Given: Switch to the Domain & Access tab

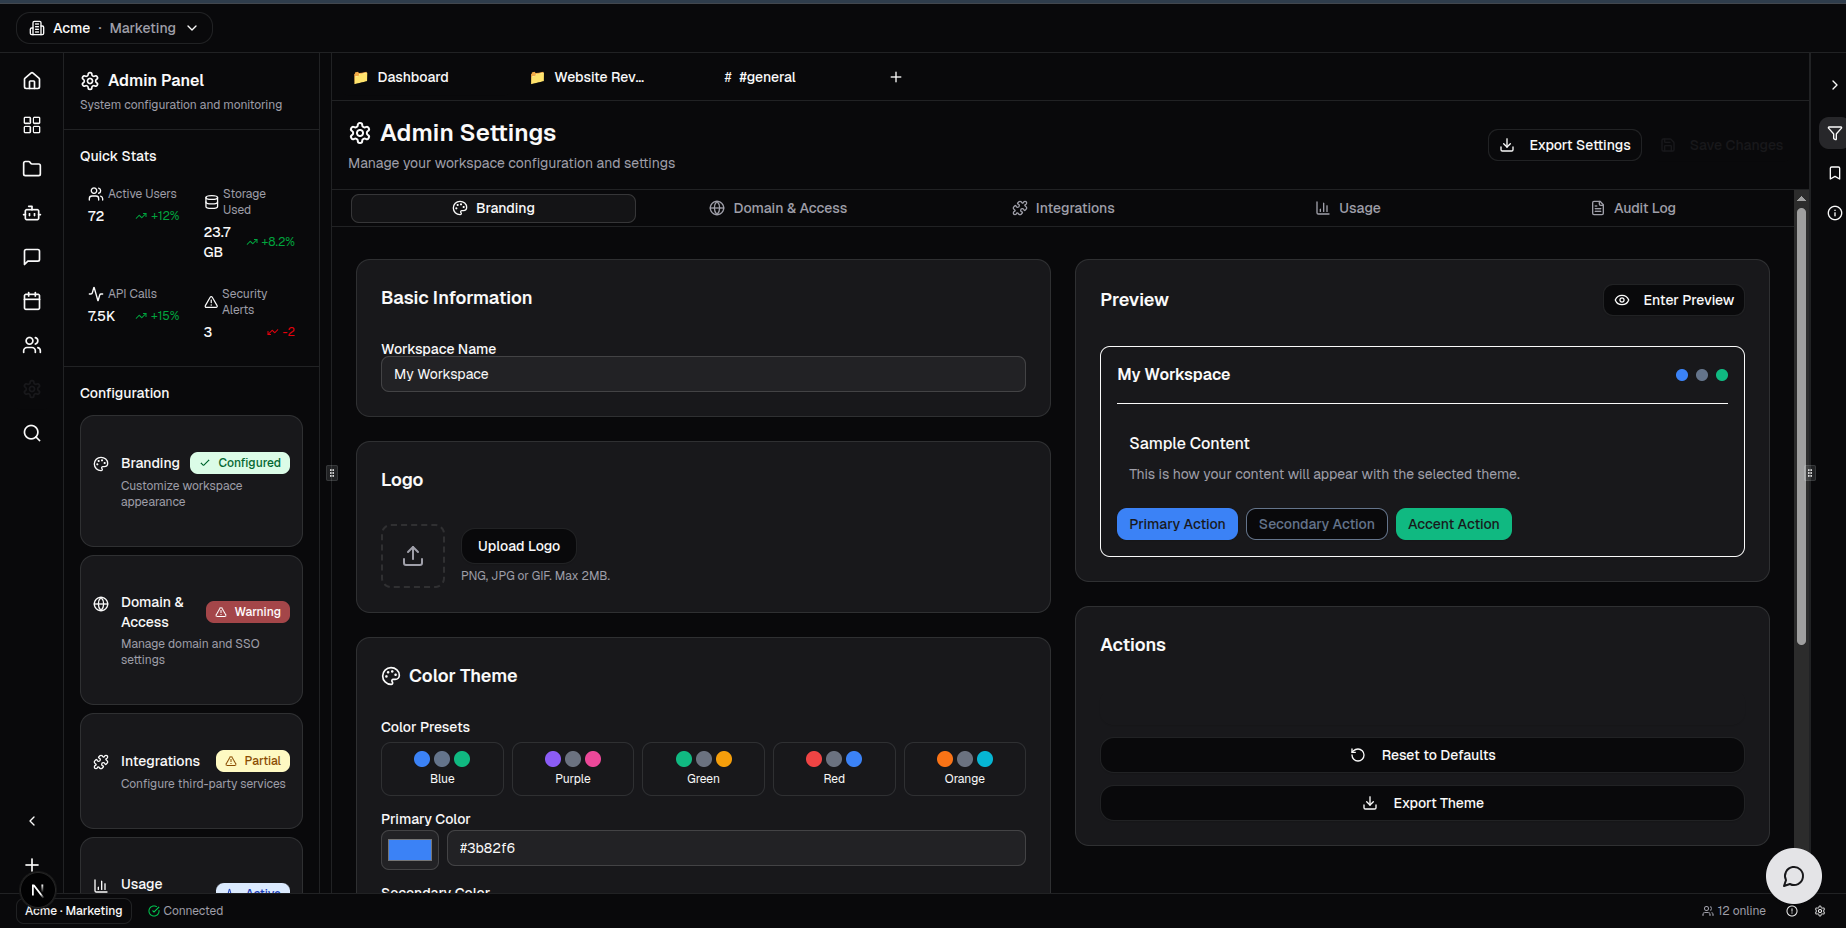Looking at the screenshot, I should [778, 208].
